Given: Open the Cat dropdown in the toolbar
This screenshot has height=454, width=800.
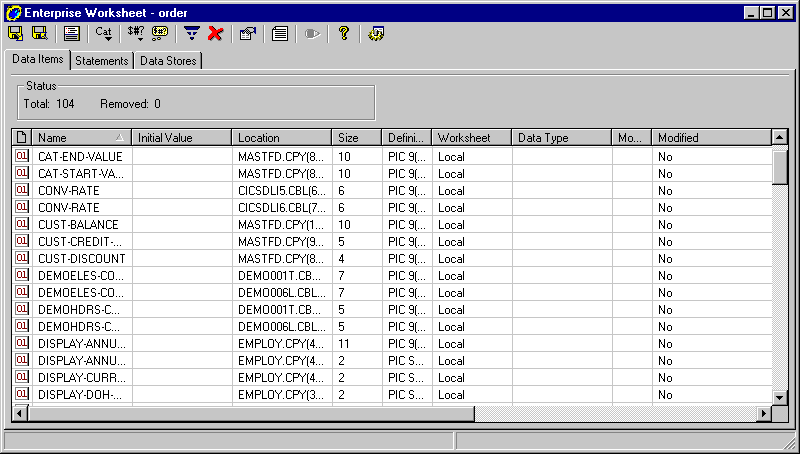Looking at the screenshot, I should [104, 34].
